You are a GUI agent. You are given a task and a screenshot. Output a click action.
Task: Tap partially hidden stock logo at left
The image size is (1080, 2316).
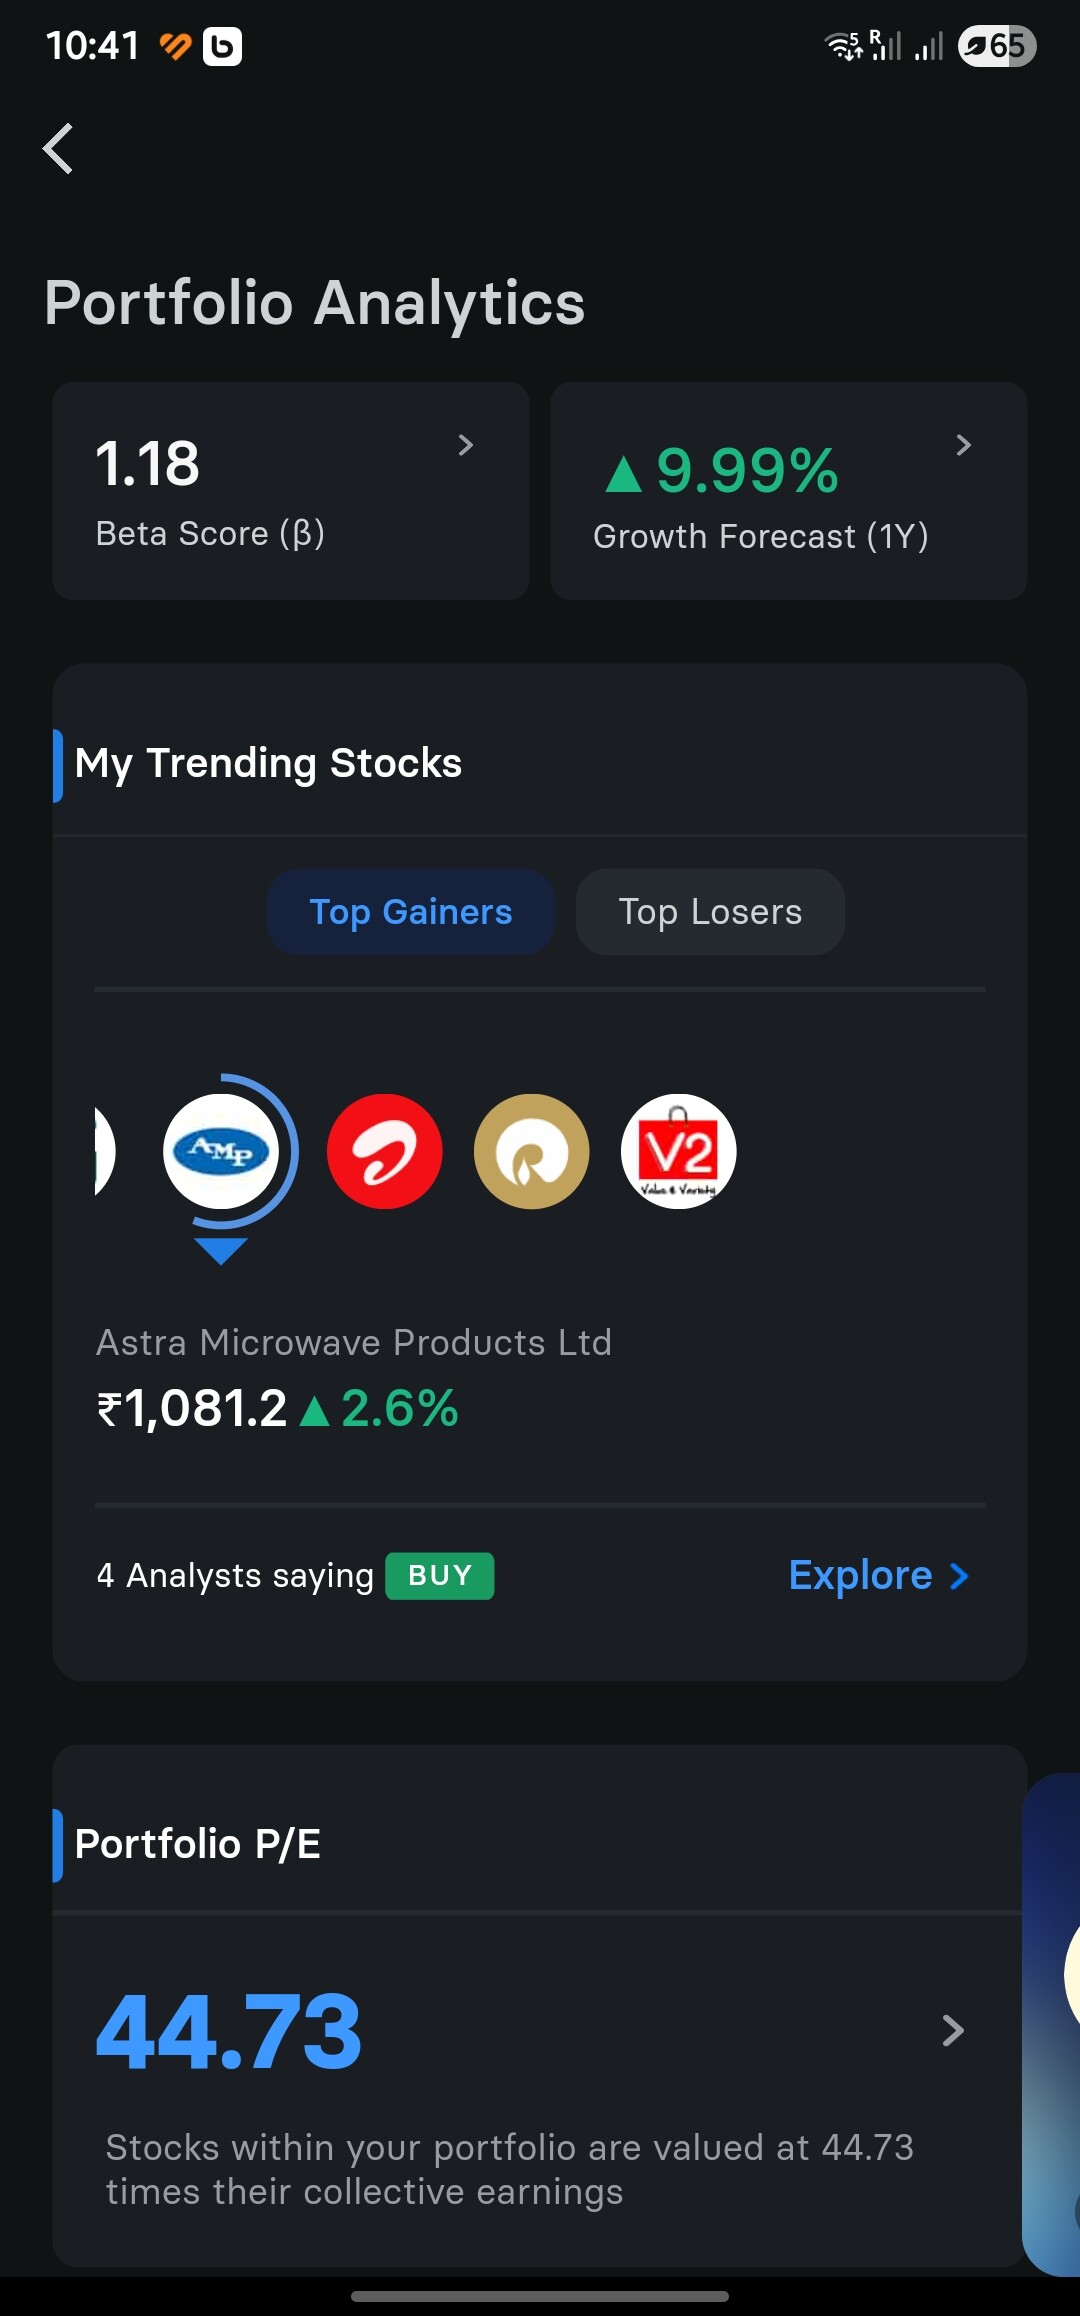103,1152
